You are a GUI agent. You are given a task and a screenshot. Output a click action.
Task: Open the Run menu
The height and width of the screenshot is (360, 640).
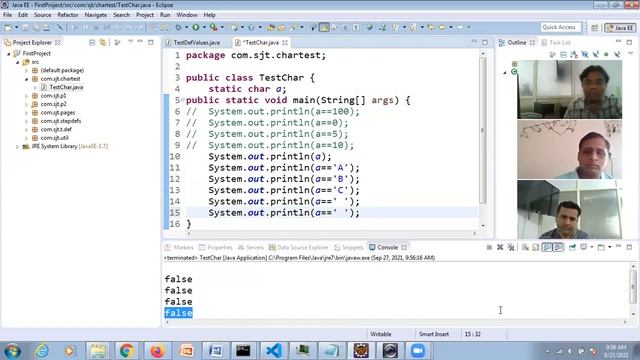point(165,15)
